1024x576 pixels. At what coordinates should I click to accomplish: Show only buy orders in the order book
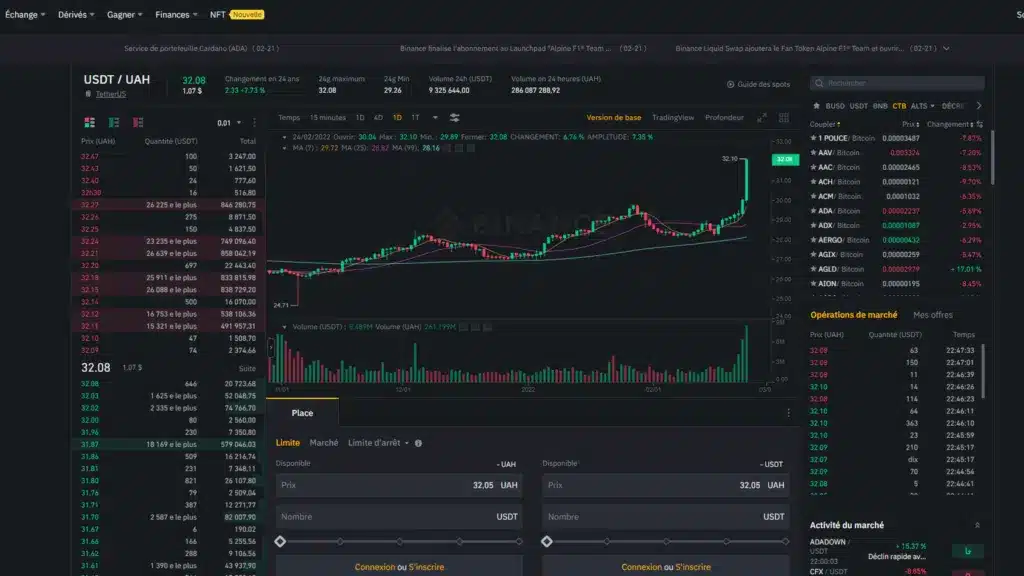pos(114,122)
